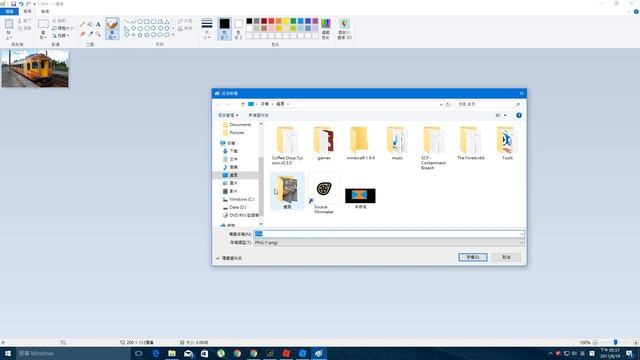640x360 pixels.
Task: Switch to the Home ribbon tab
Action: point(27,11)
